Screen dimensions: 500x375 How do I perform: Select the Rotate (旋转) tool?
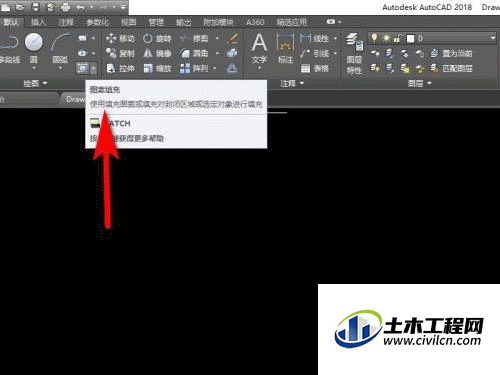pos(157,38)
